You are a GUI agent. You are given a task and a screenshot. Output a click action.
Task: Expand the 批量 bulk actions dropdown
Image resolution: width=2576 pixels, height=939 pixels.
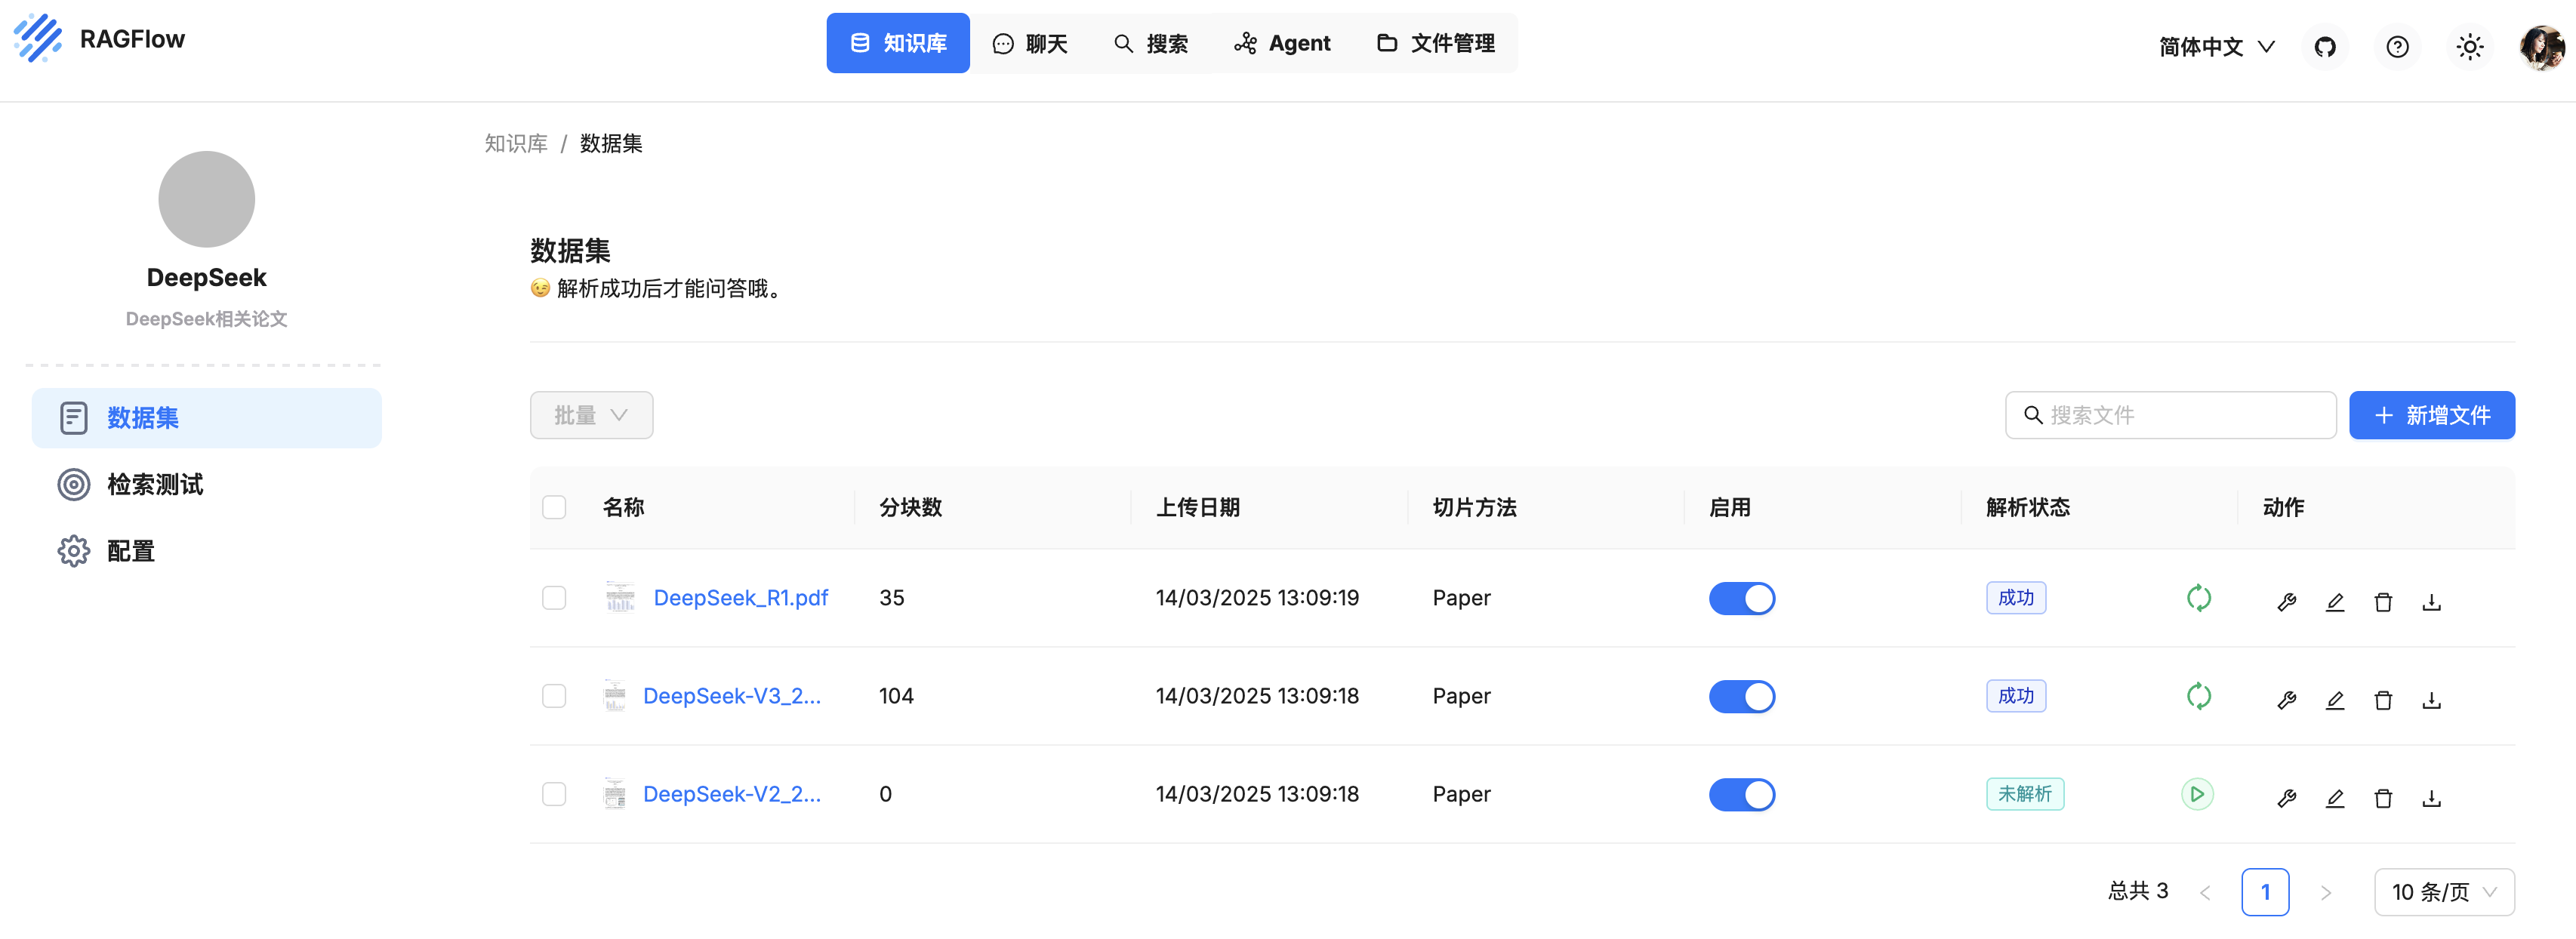[x=591, y=415]
